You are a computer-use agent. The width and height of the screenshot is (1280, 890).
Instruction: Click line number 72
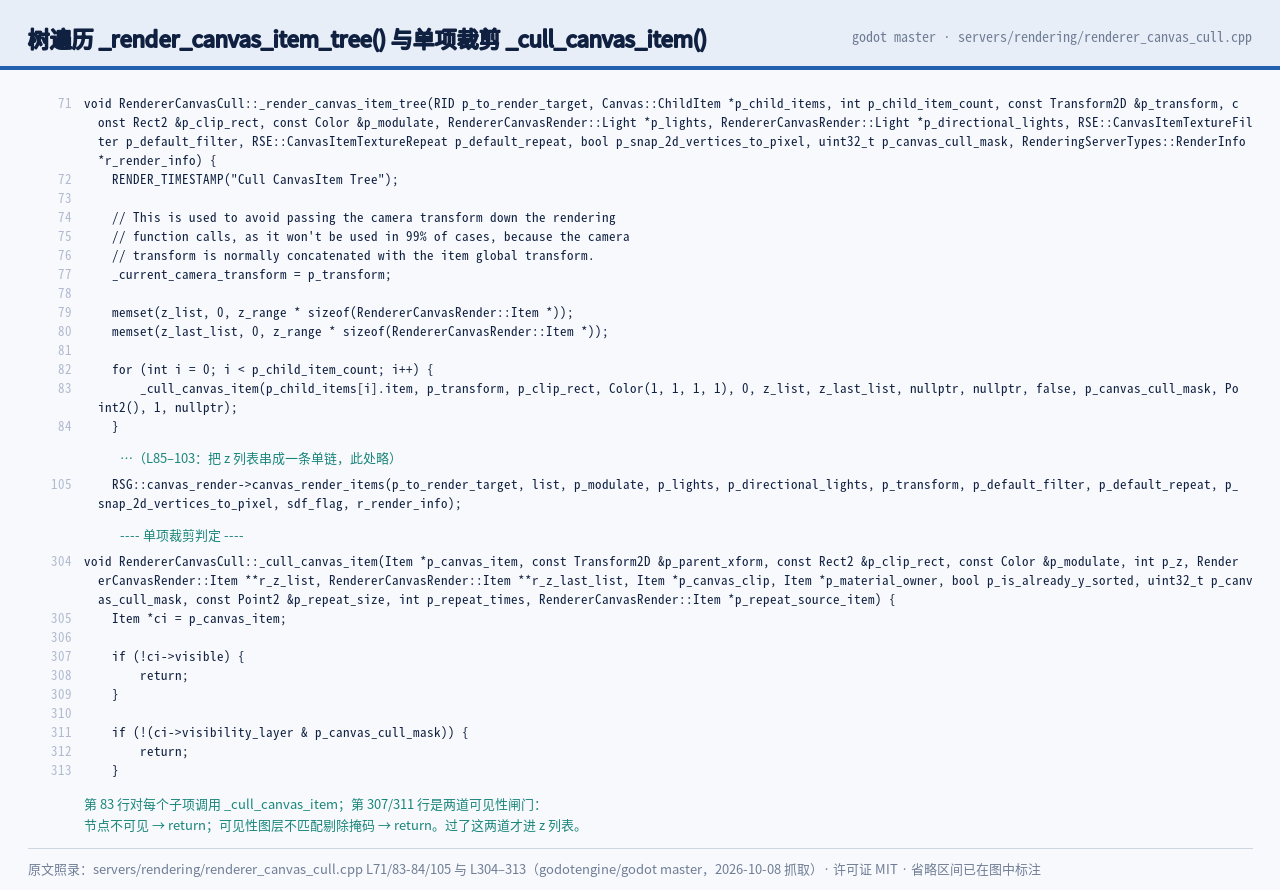click(65, 180)
